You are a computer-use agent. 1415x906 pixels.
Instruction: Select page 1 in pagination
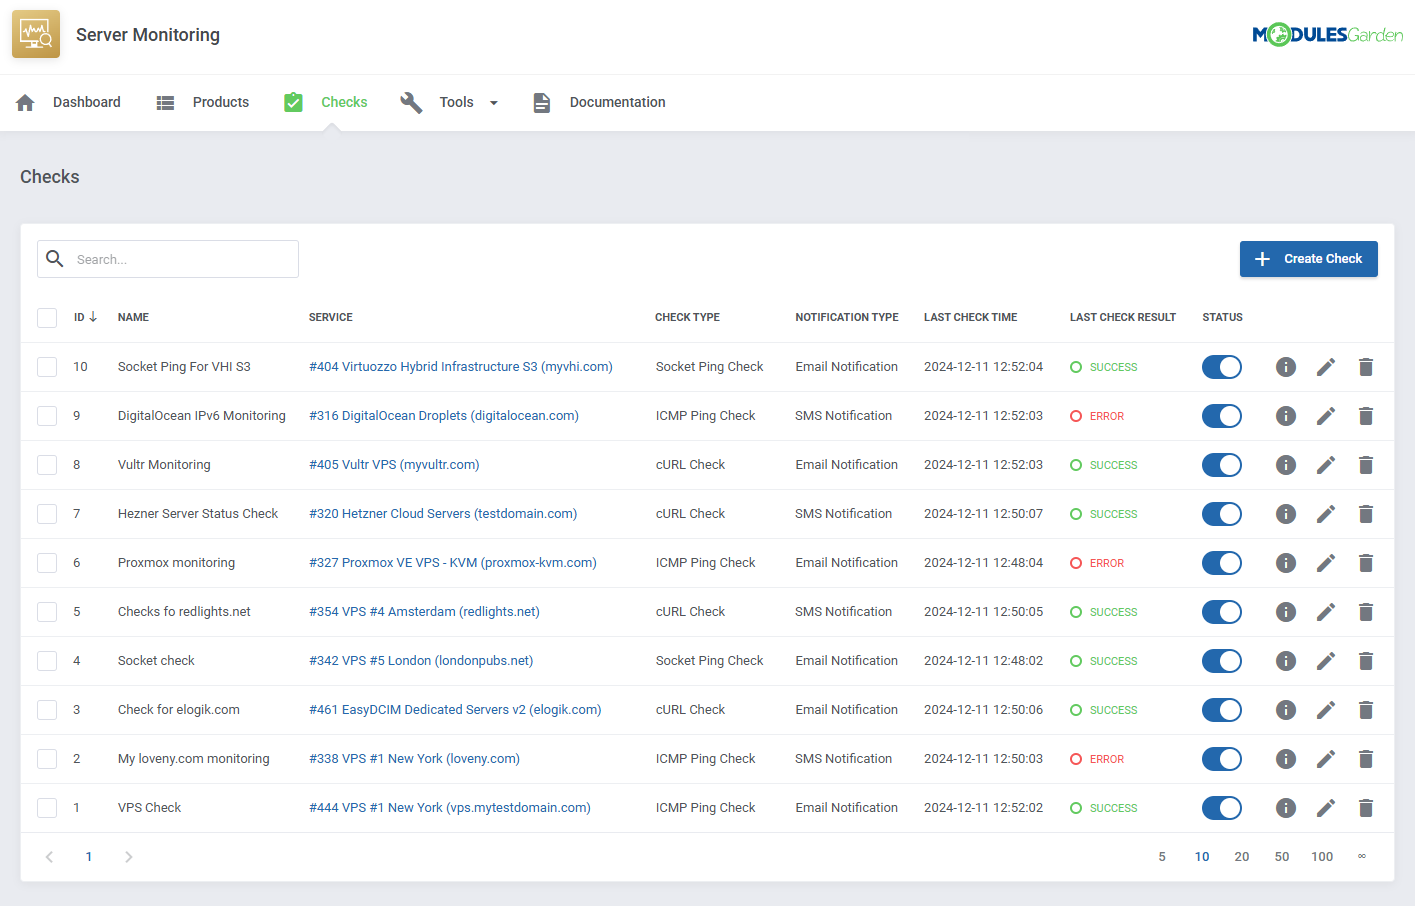[89, 857]
